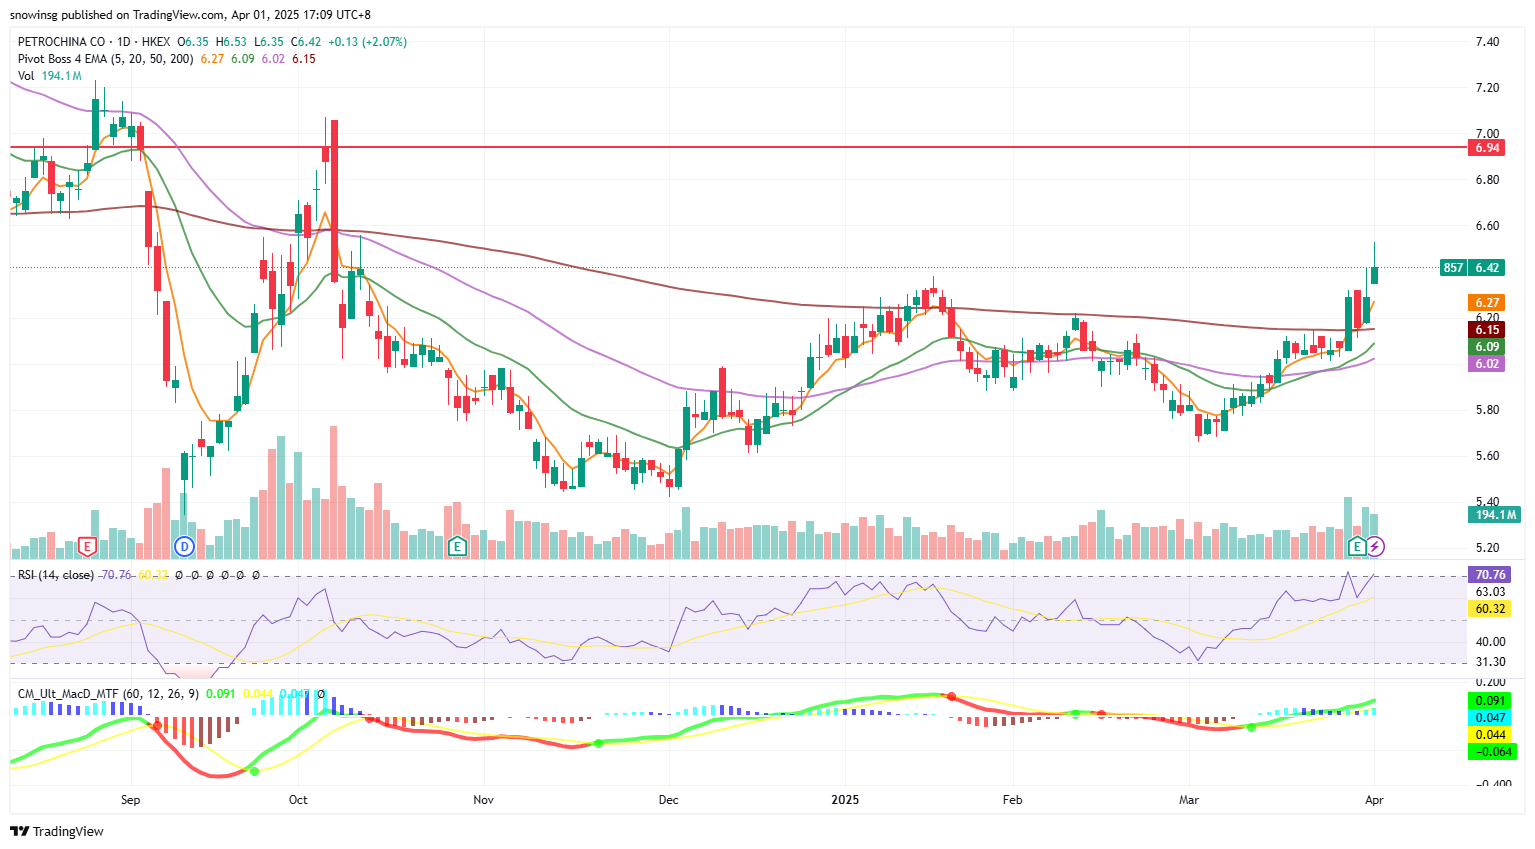1535x849 pixels.
Task: Click the close value C6.42 in legend
Action: coord(306,42)
